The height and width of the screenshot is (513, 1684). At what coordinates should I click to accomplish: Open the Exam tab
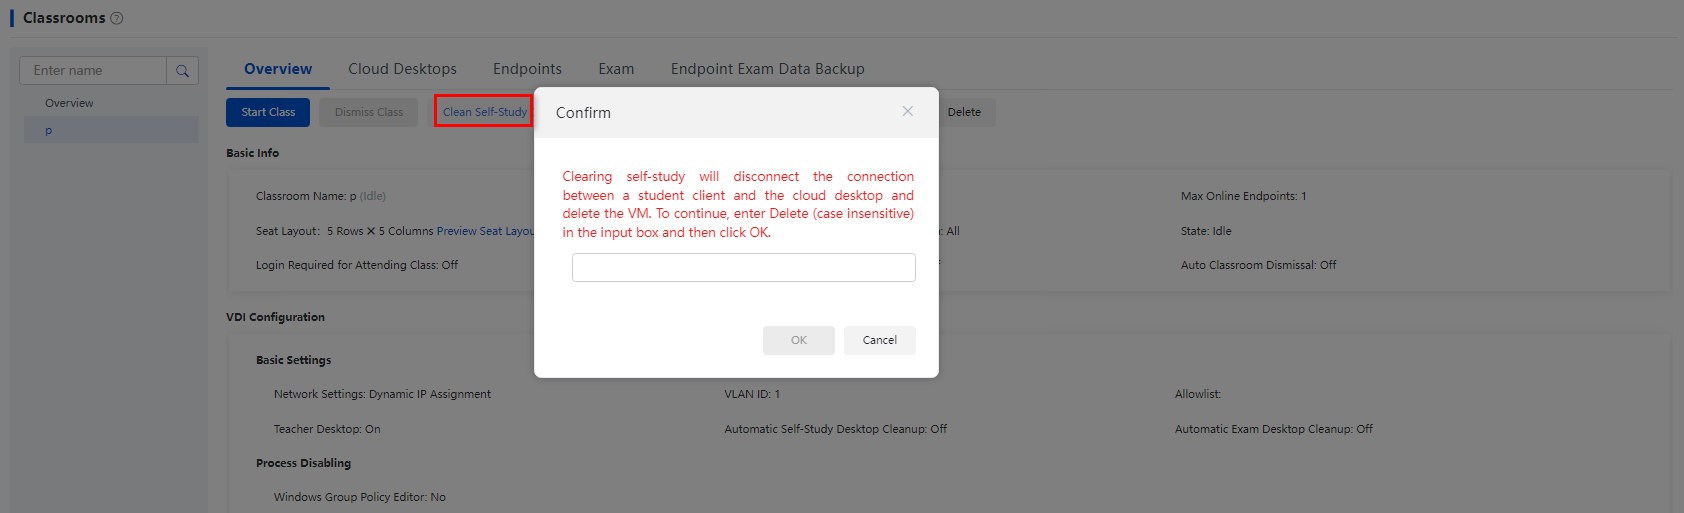point(616,69)
